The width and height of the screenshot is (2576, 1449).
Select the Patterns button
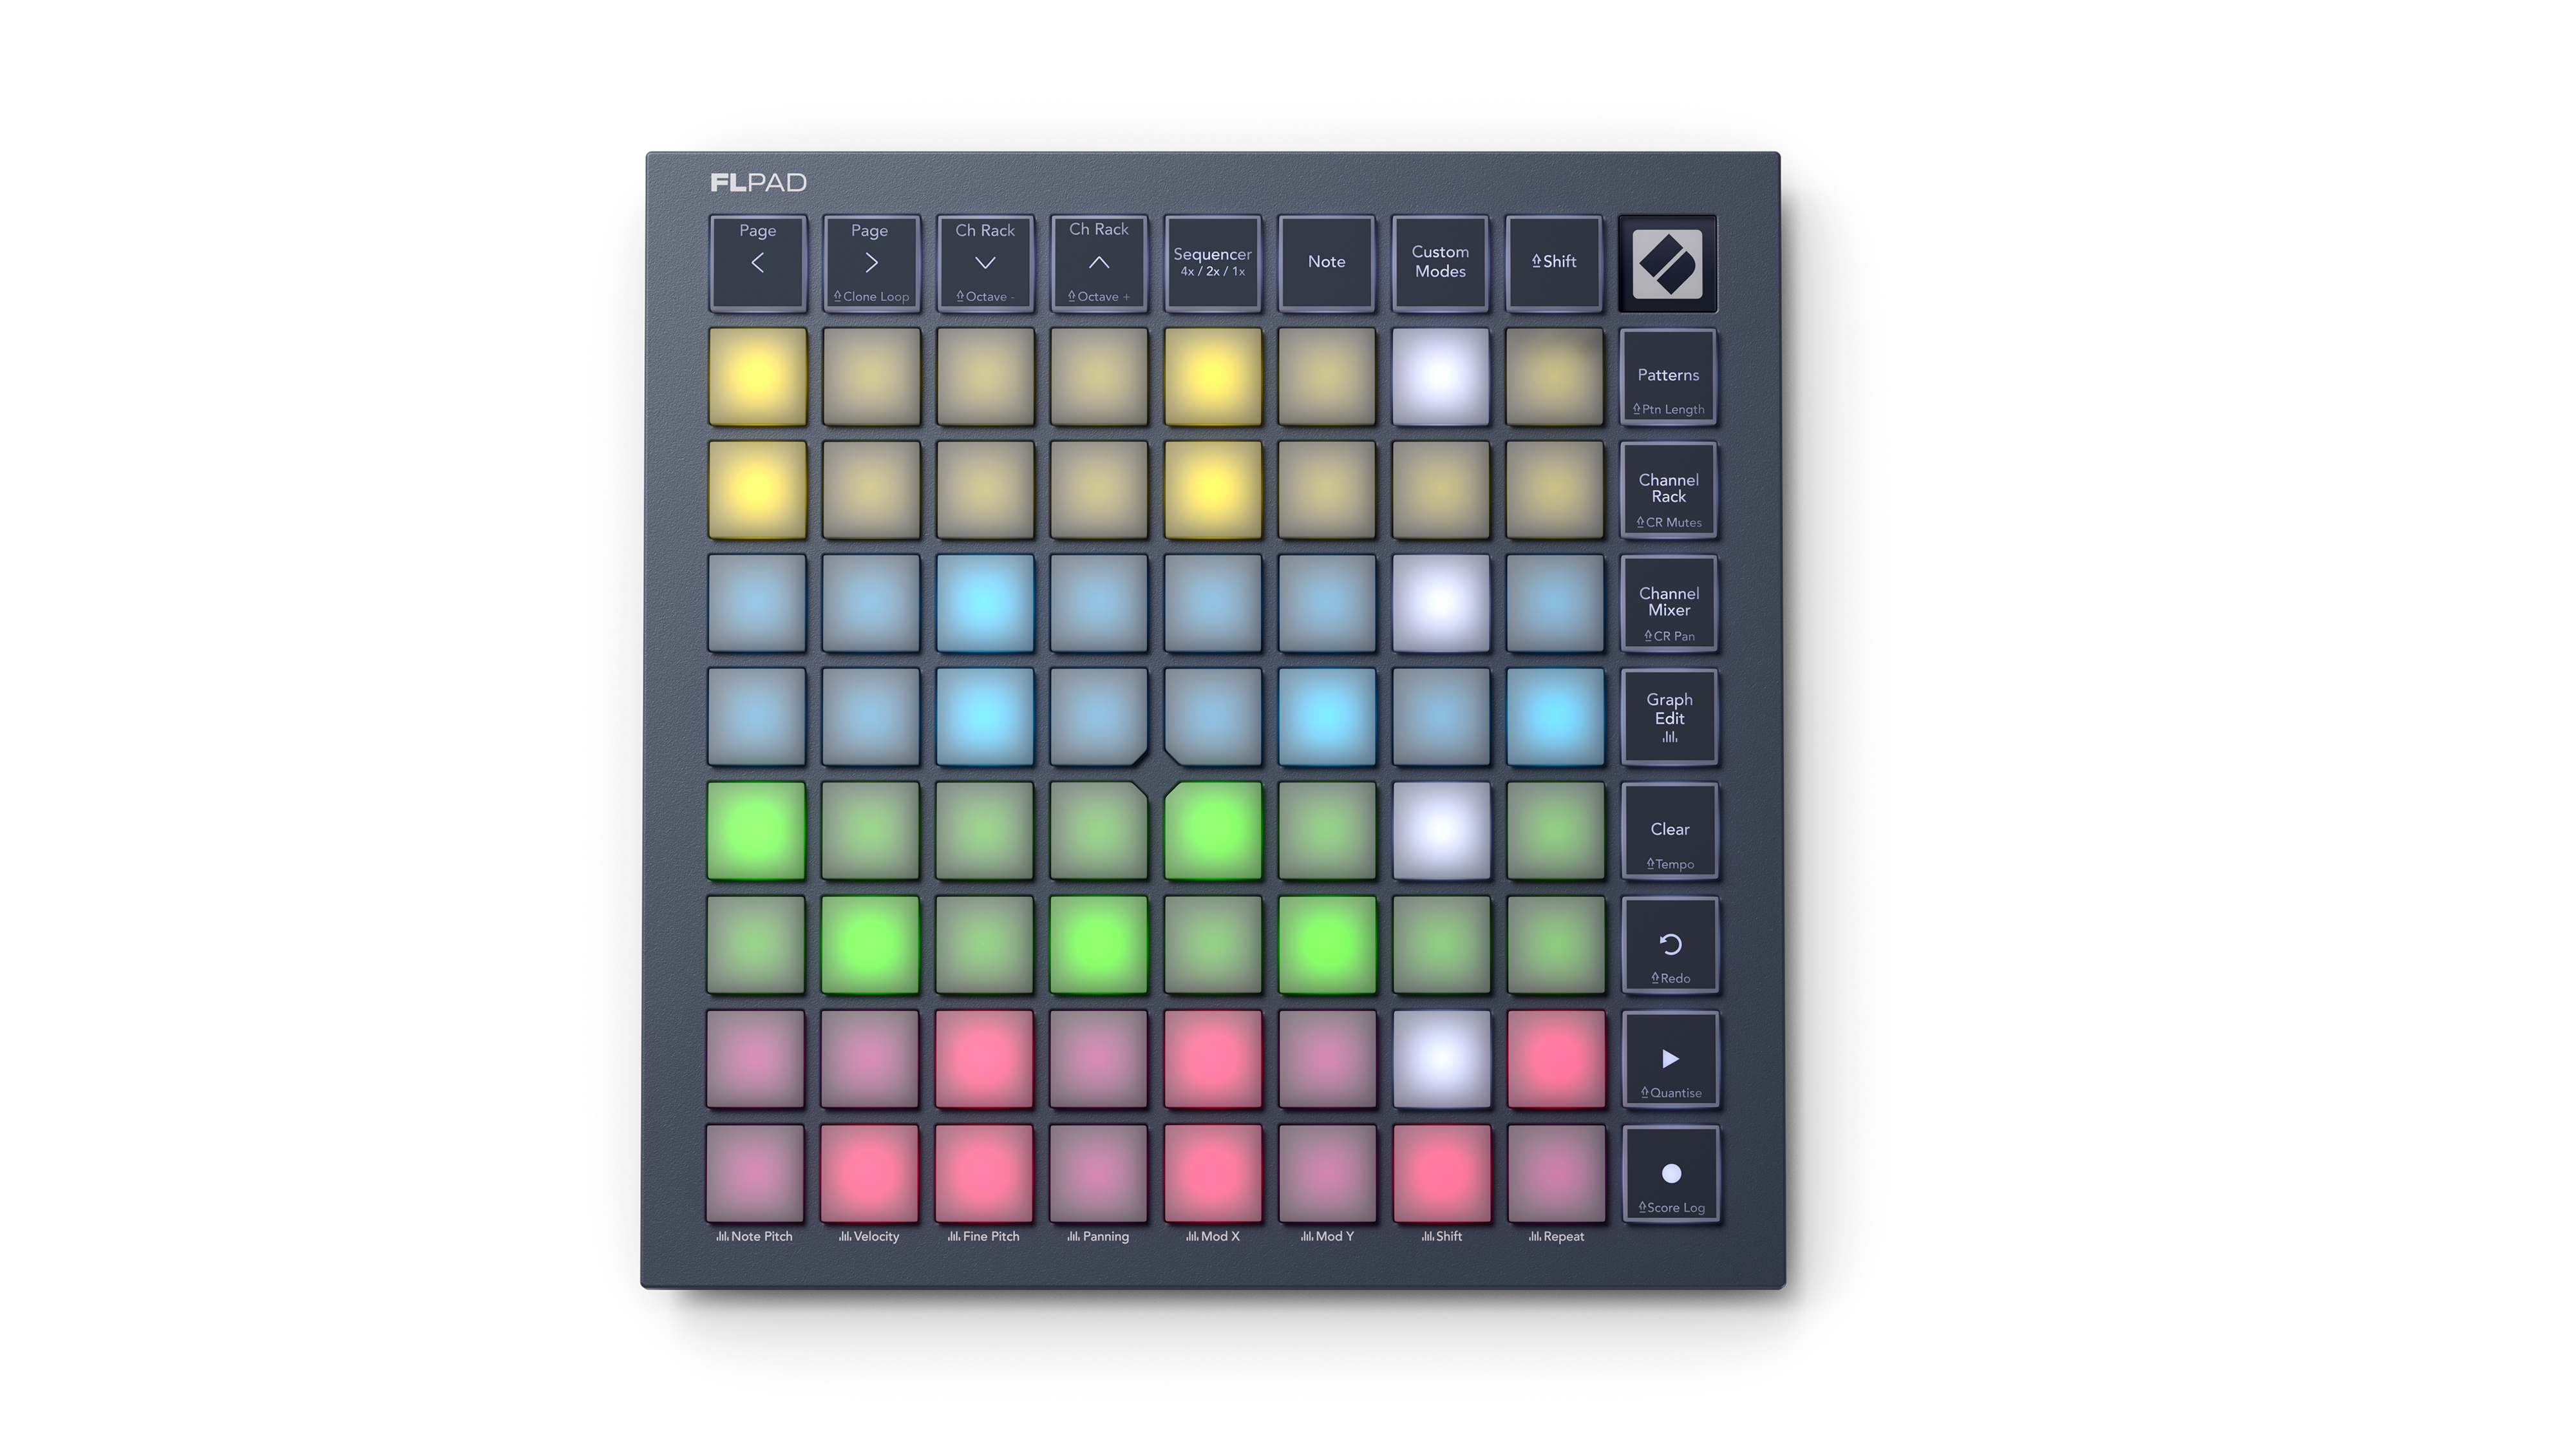coord(1668,377)
